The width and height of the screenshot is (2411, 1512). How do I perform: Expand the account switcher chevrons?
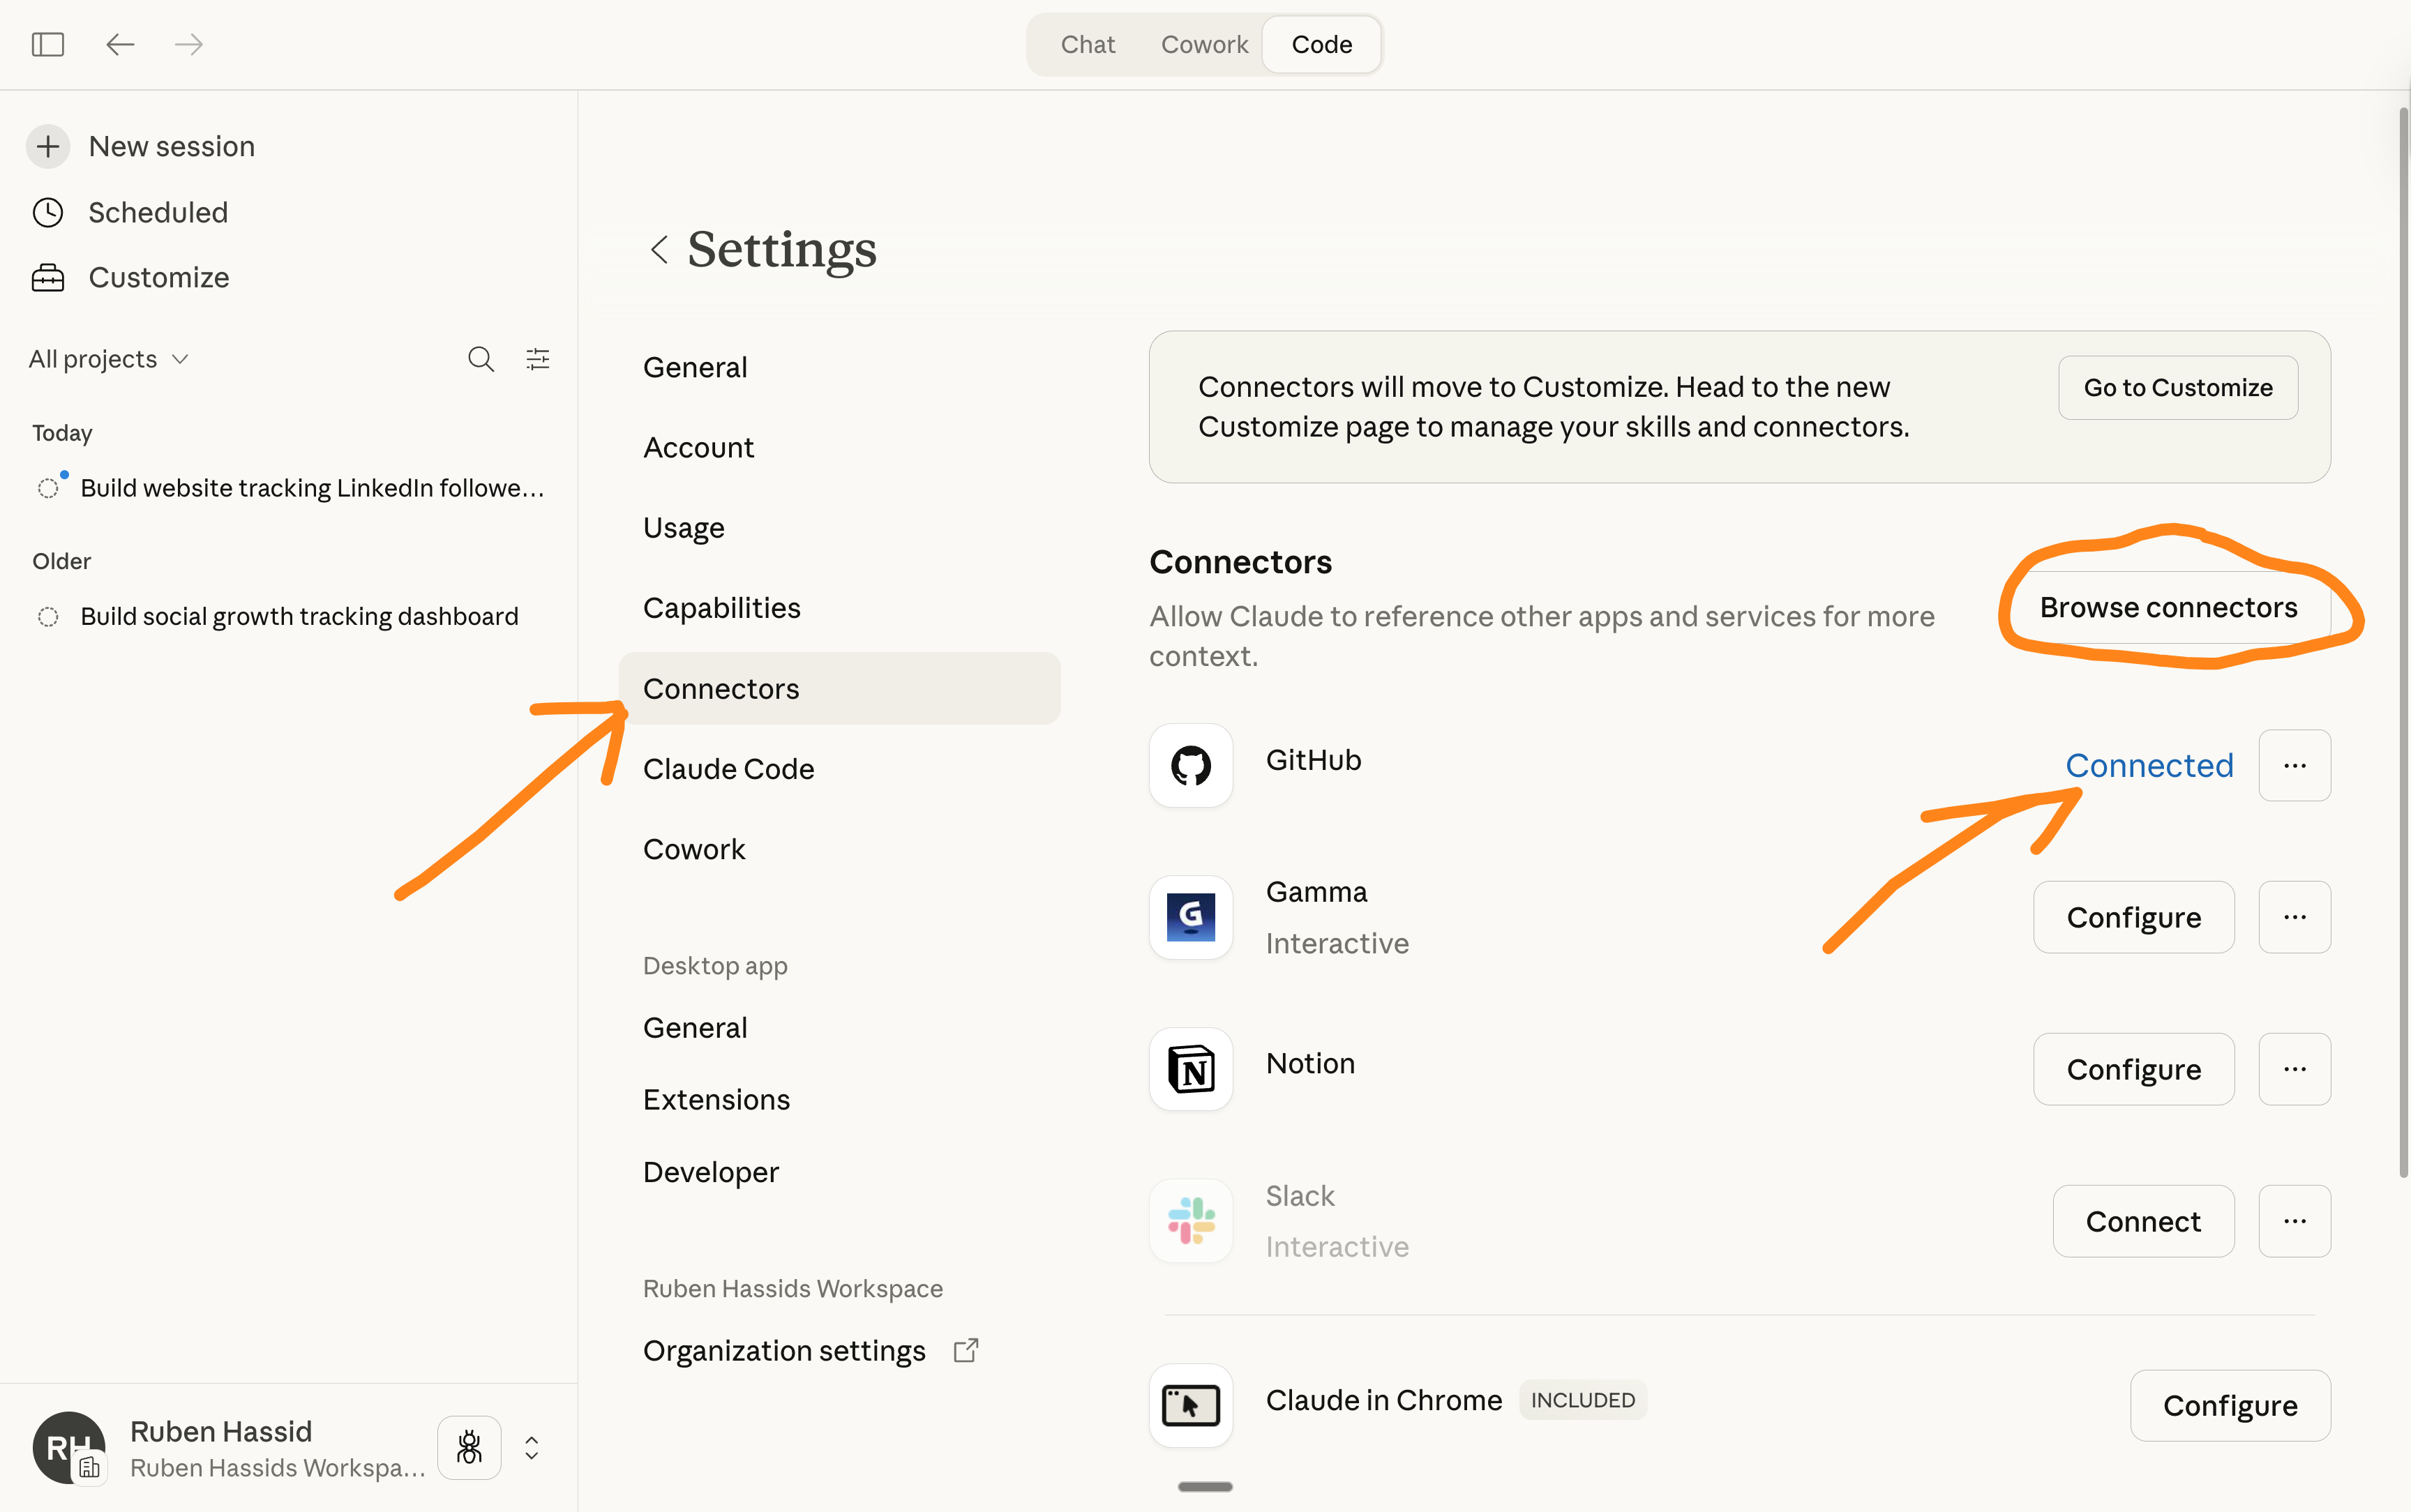click(532, 1447)
